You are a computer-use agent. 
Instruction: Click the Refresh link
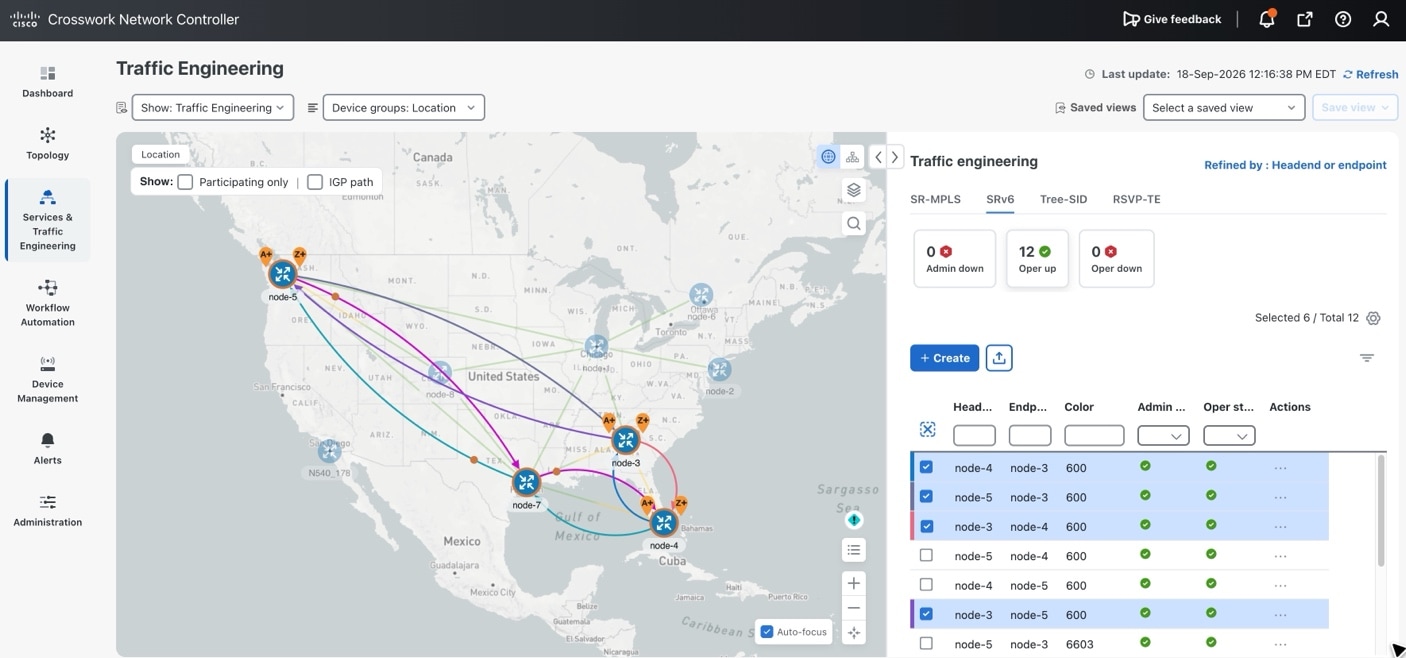[1370, 74]
